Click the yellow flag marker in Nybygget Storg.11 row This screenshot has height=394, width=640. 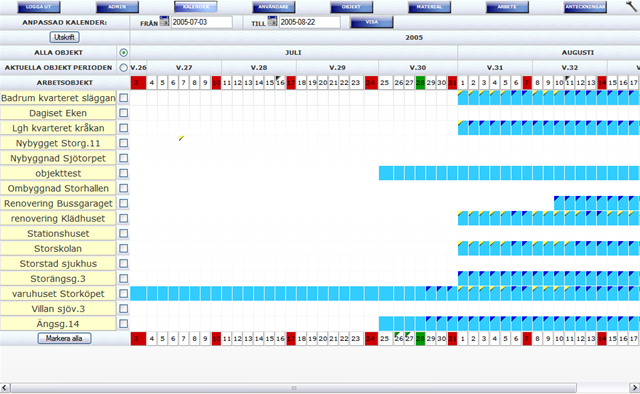(x=181, y=138)
